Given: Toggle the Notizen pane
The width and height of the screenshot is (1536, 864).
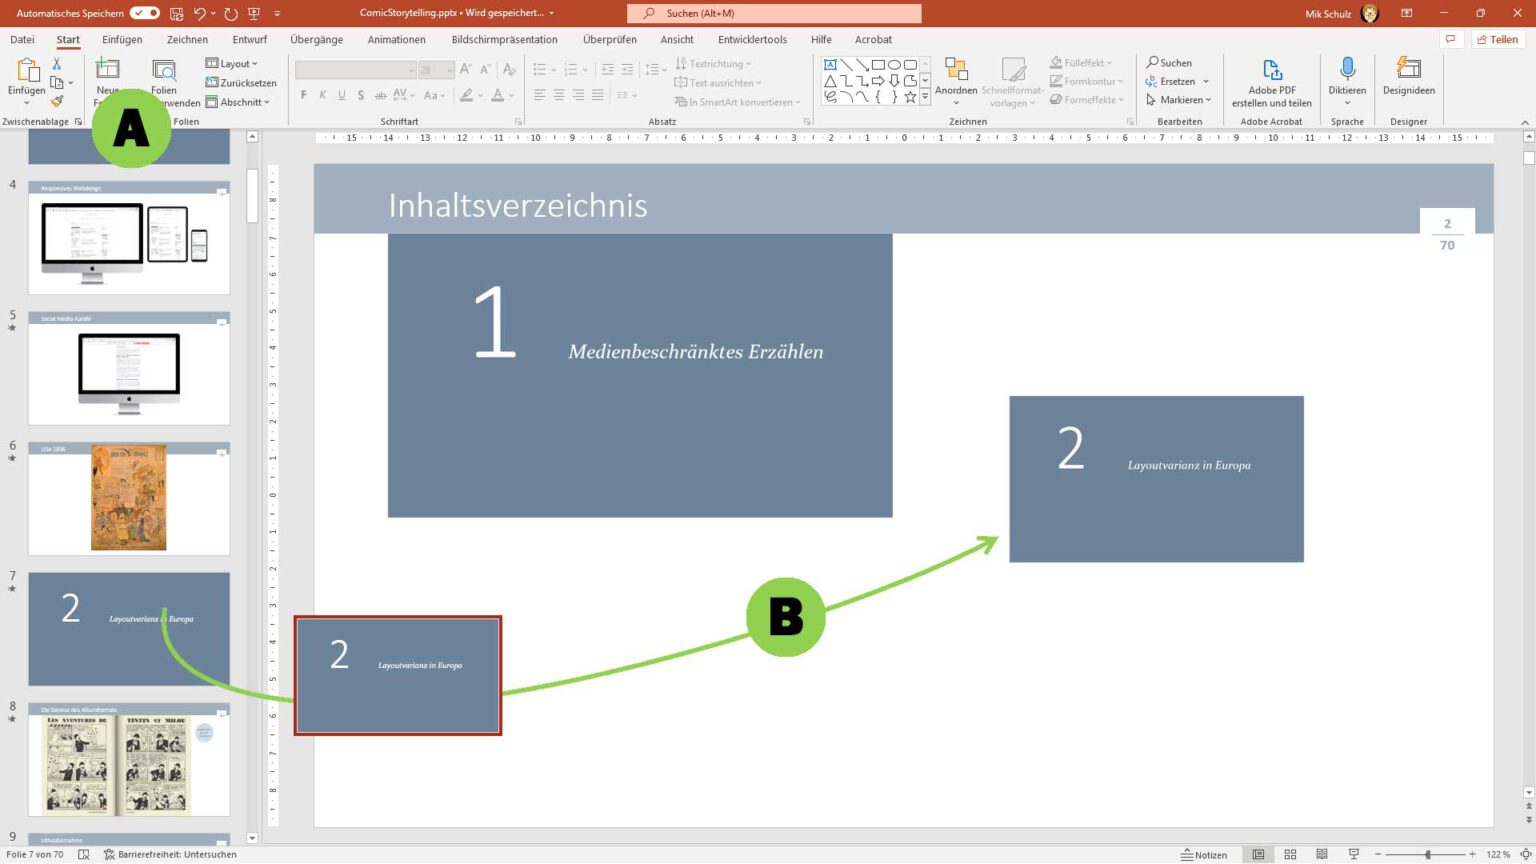Looking at the screenshot, I should pos(1204,854).
